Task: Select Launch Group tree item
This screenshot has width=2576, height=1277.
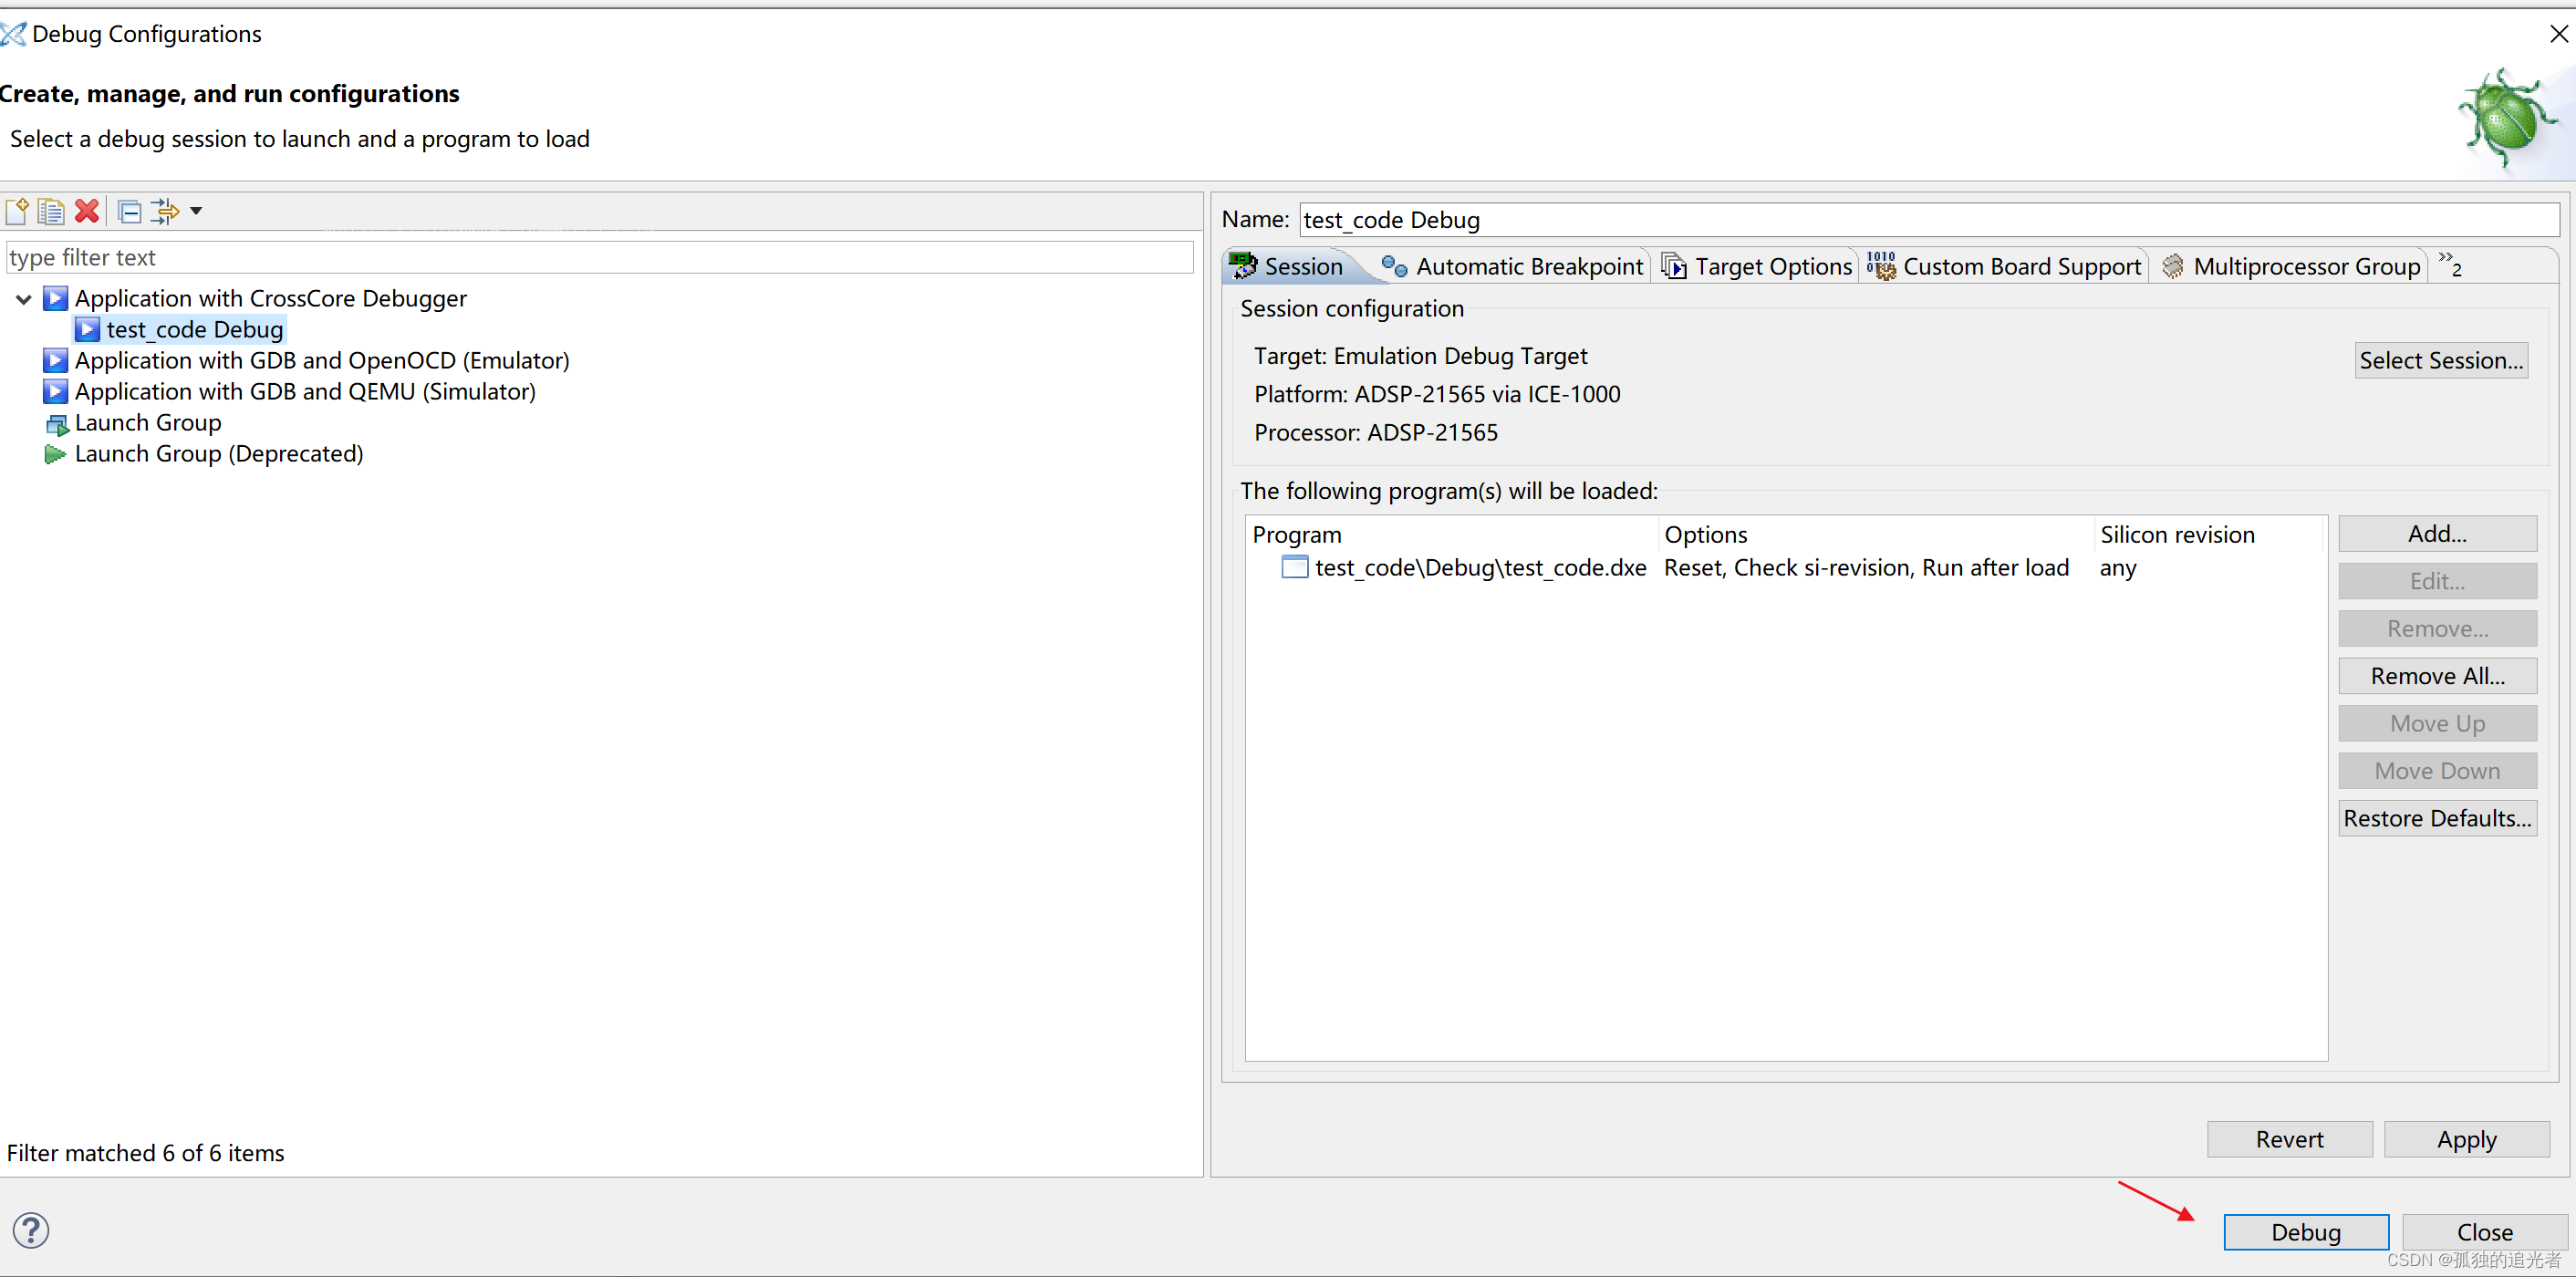Action: point(147,423)
